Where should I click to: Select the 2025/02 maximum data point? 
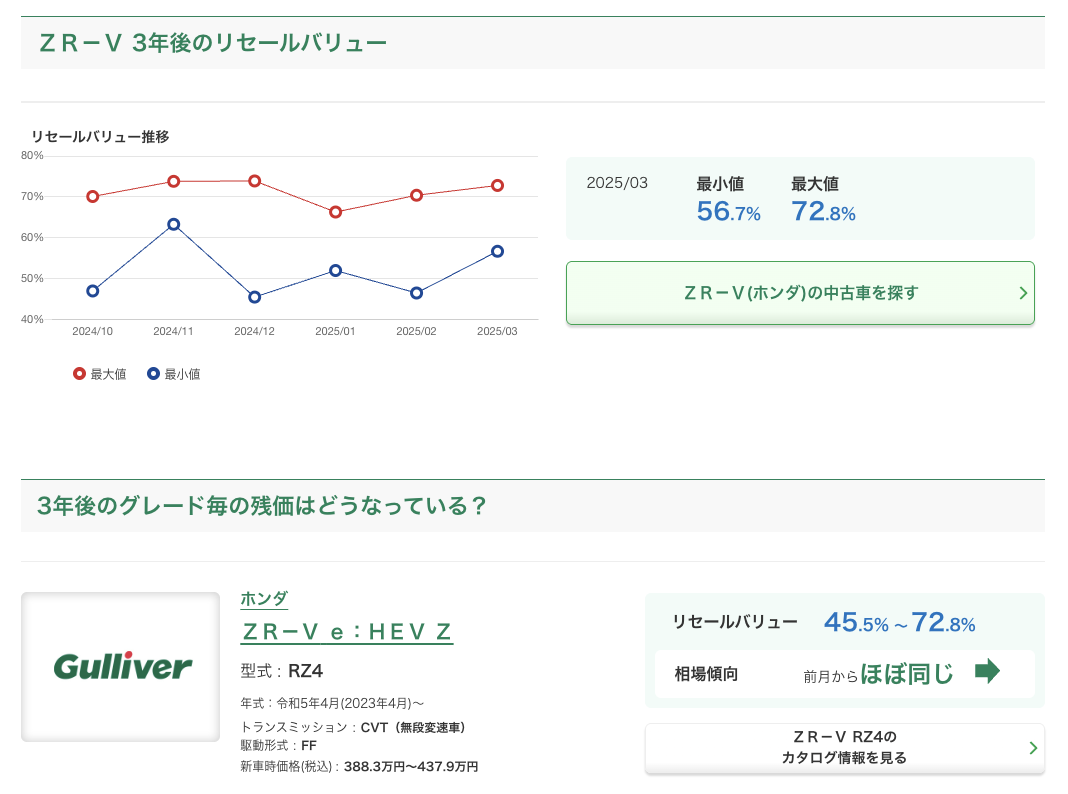416,195
